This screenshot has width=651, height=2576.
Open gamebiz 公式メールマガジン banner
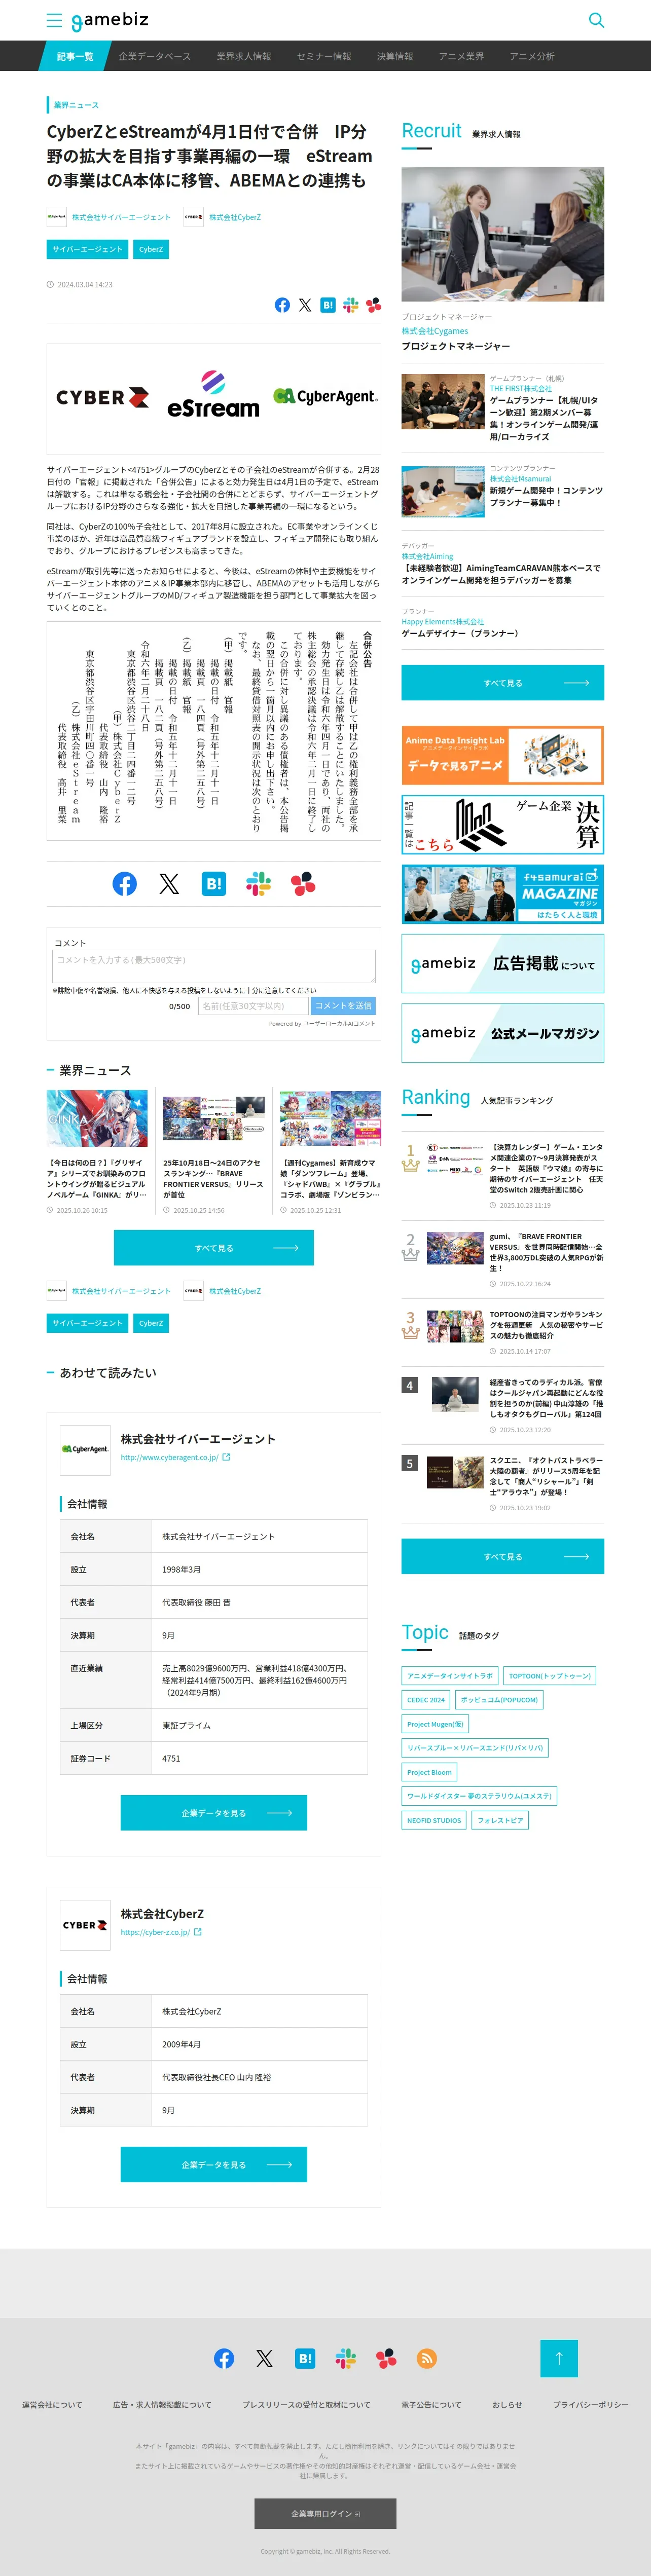[x=502, y=1033]
